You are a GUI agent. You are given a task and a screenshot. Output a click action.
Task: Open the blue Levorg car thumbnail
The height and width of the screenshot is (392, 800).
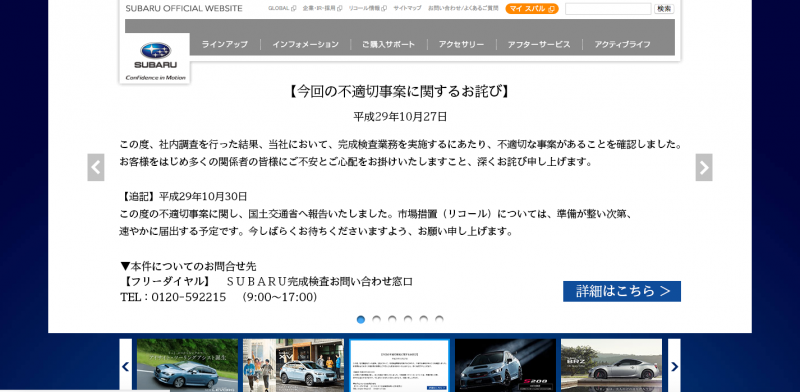click(187, 365)
